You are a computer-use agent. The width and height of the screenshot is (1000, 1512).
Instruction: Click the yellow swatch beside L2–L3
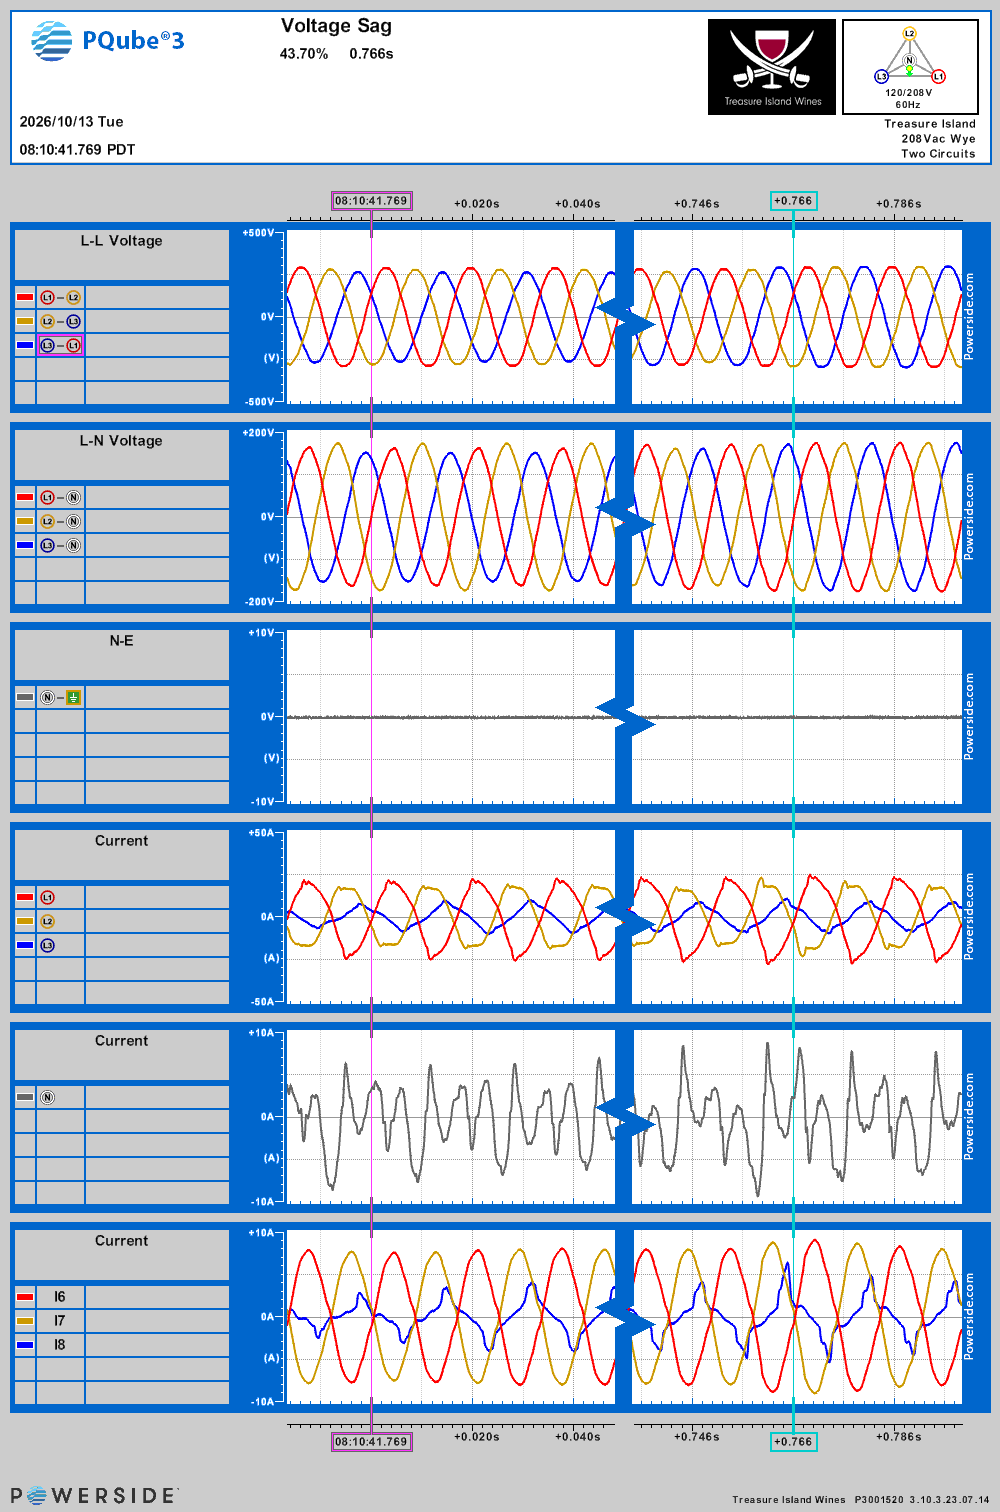coord(25,321)
